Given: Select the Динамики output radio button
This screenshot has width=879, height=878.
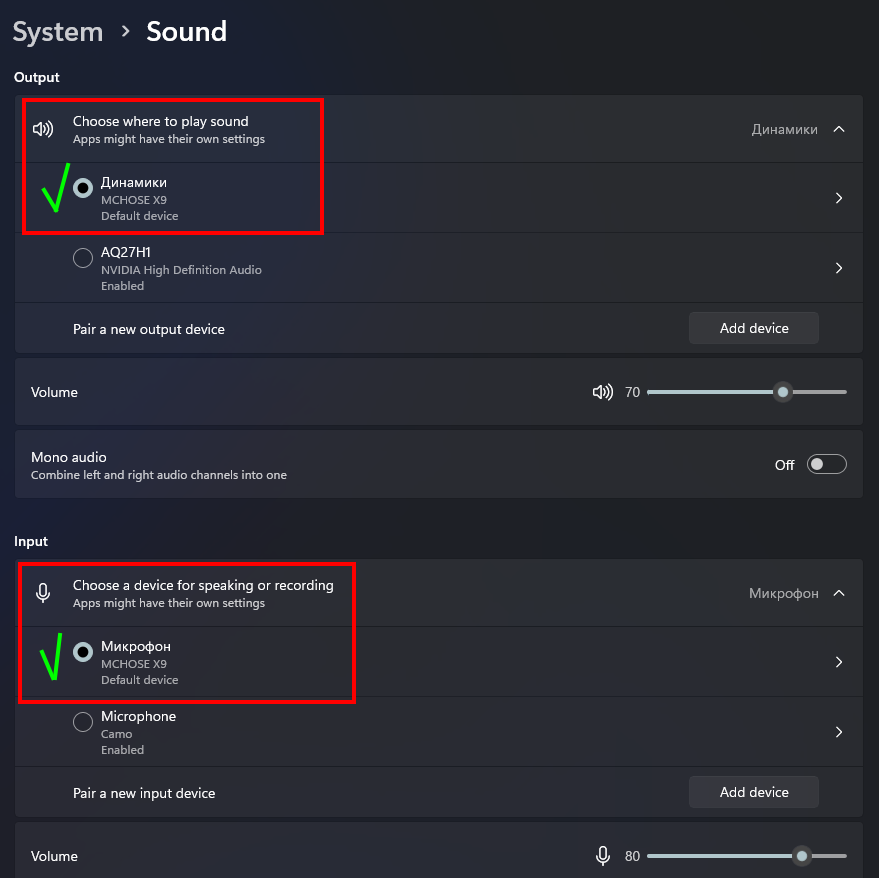Looking at the screenshot, I should point(83,188).
